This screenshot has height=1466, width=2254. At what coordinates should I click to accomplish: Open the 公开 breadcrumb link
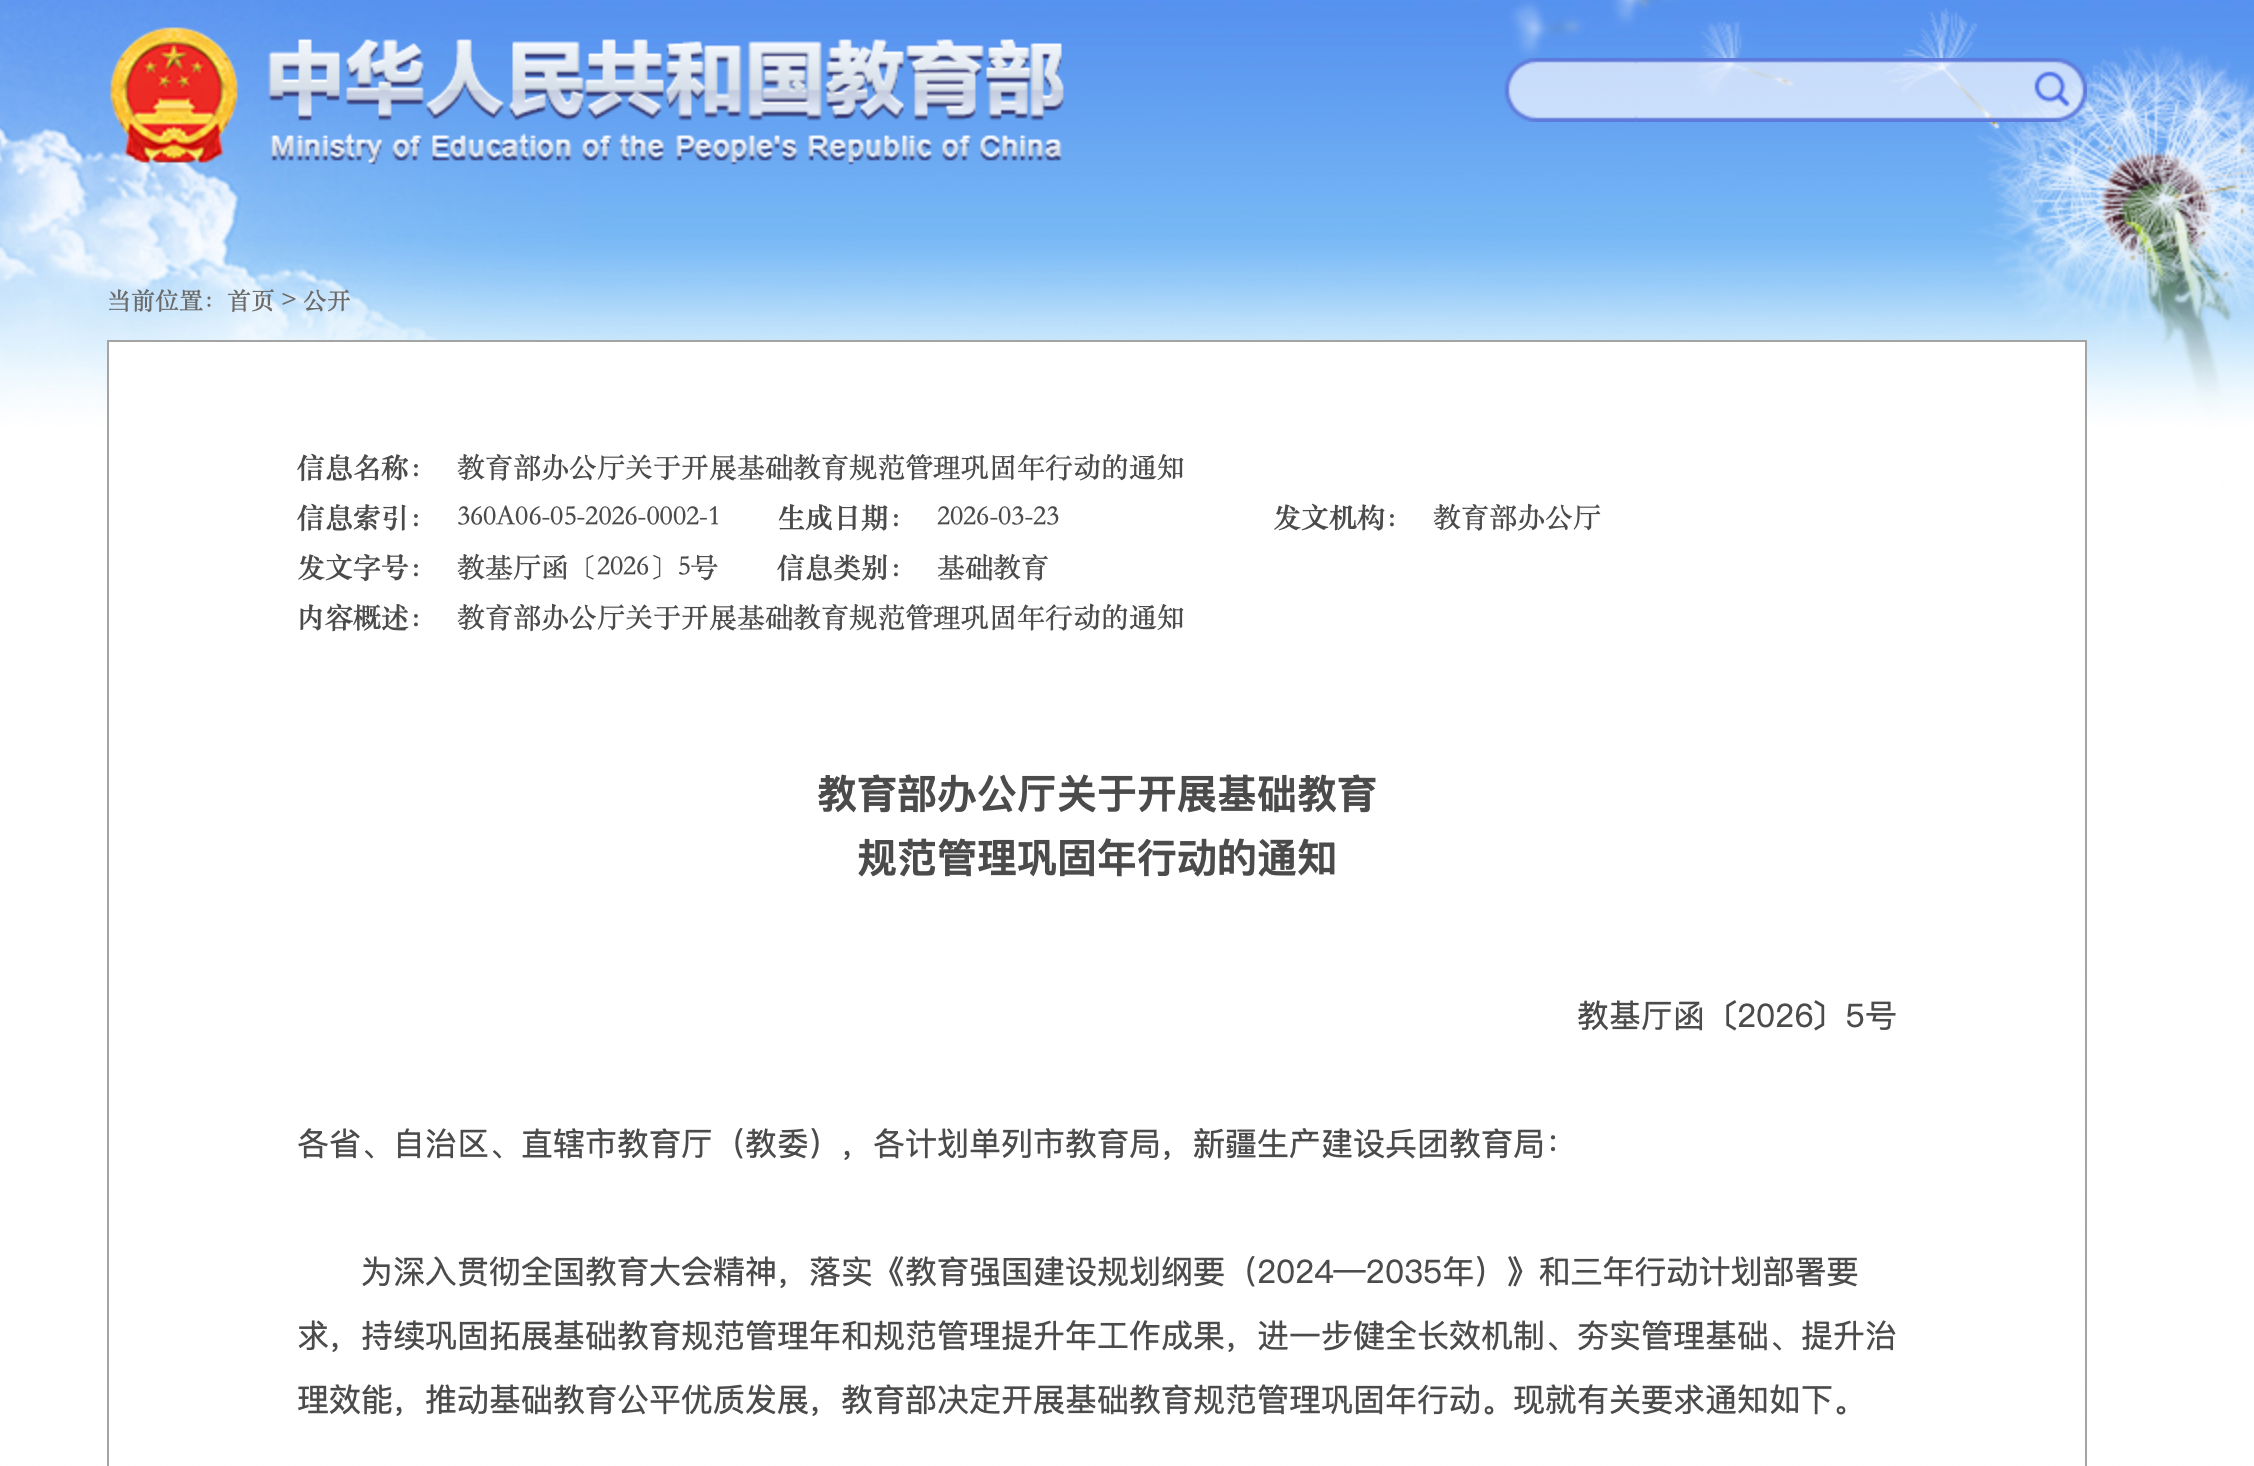click(x=330, y=301)
